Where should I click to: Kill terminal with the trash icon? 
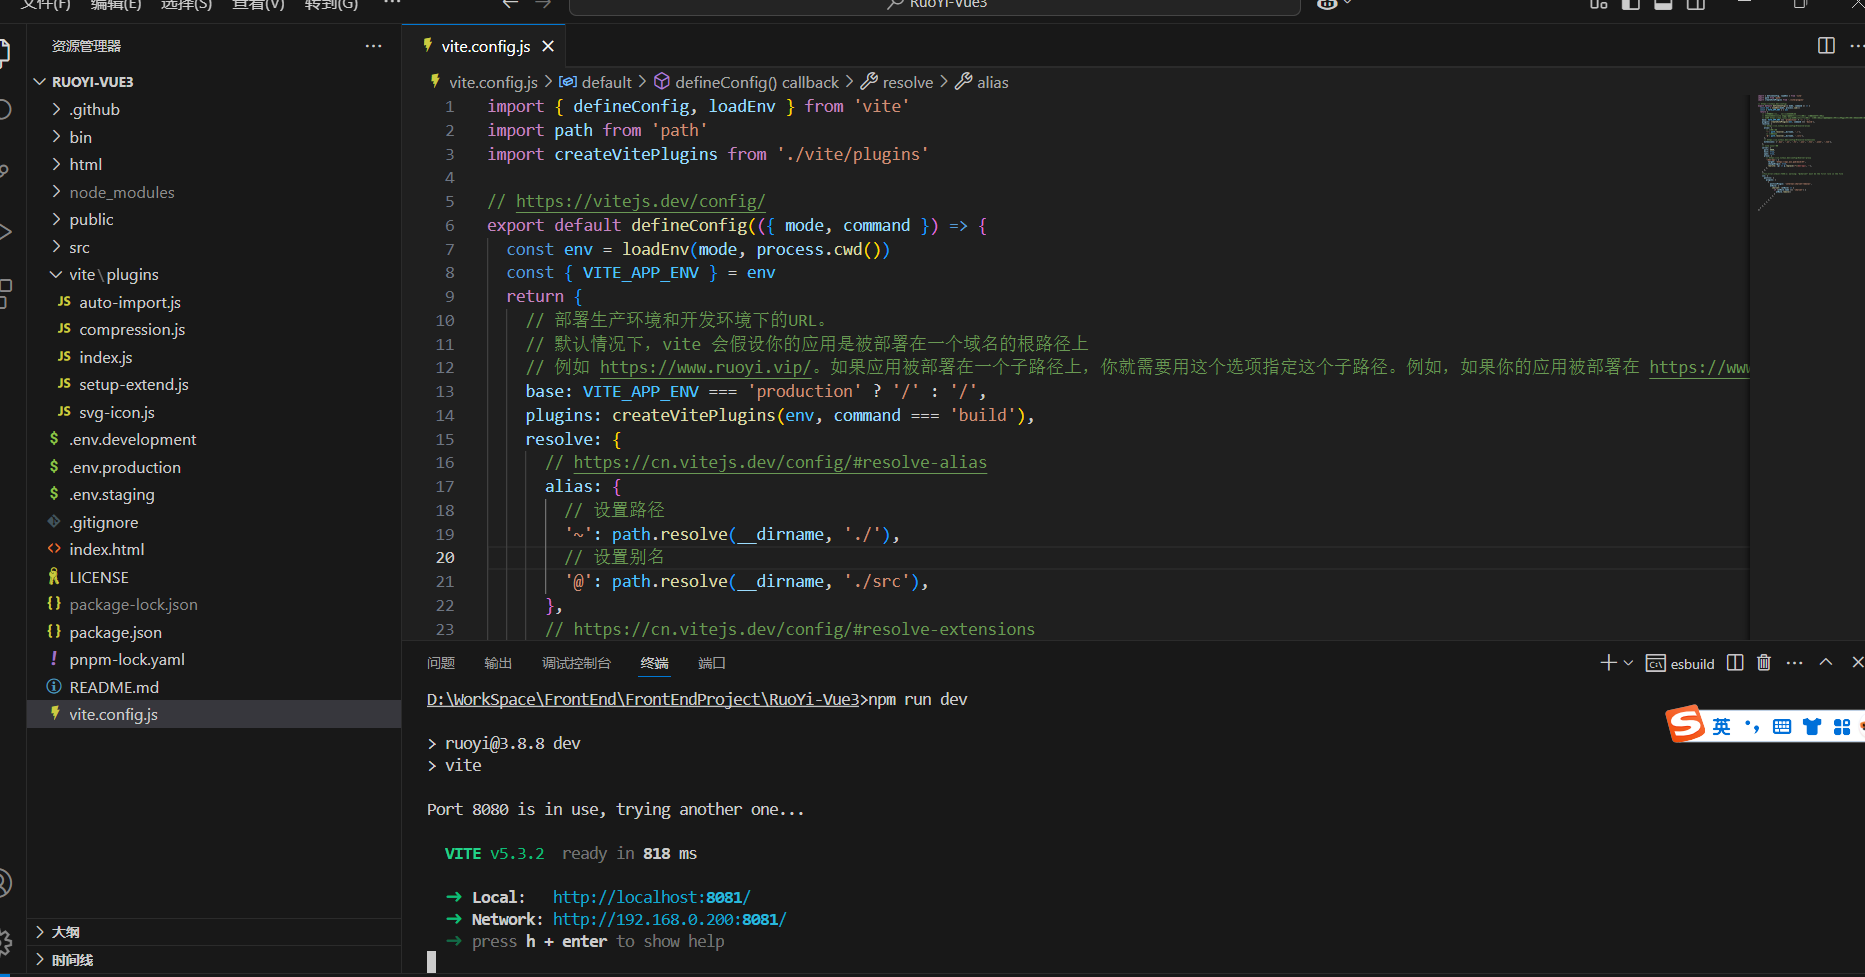[1764, 663]
